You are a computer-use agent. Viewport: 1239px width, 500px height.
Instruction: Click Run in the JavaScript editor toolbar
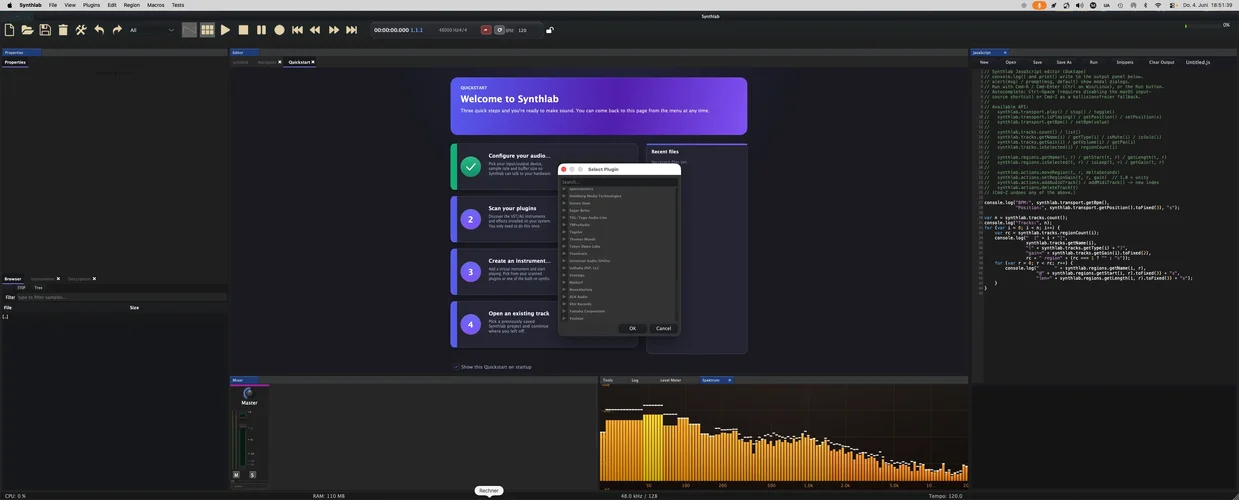[x=1093, y=62]
